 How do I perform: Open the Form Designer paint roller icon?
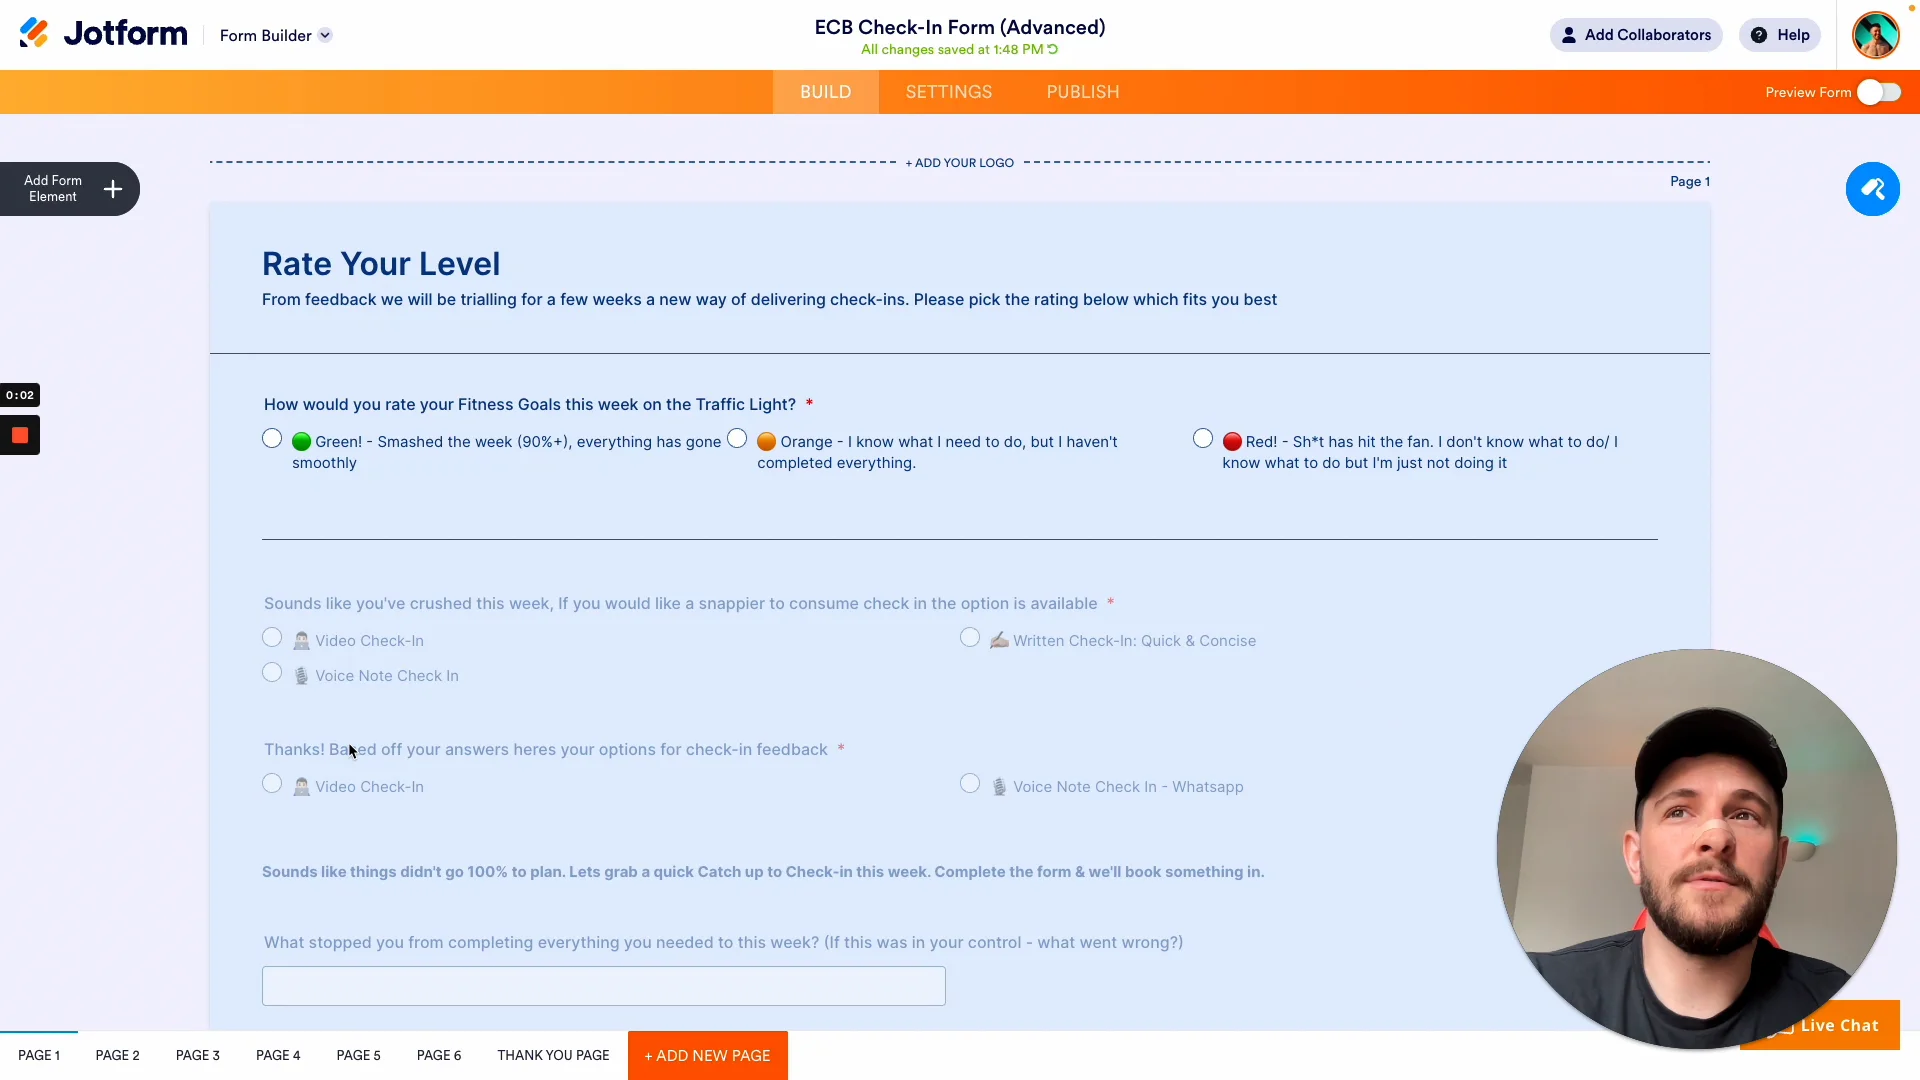pyautogui.click(x=1872, y=189)
